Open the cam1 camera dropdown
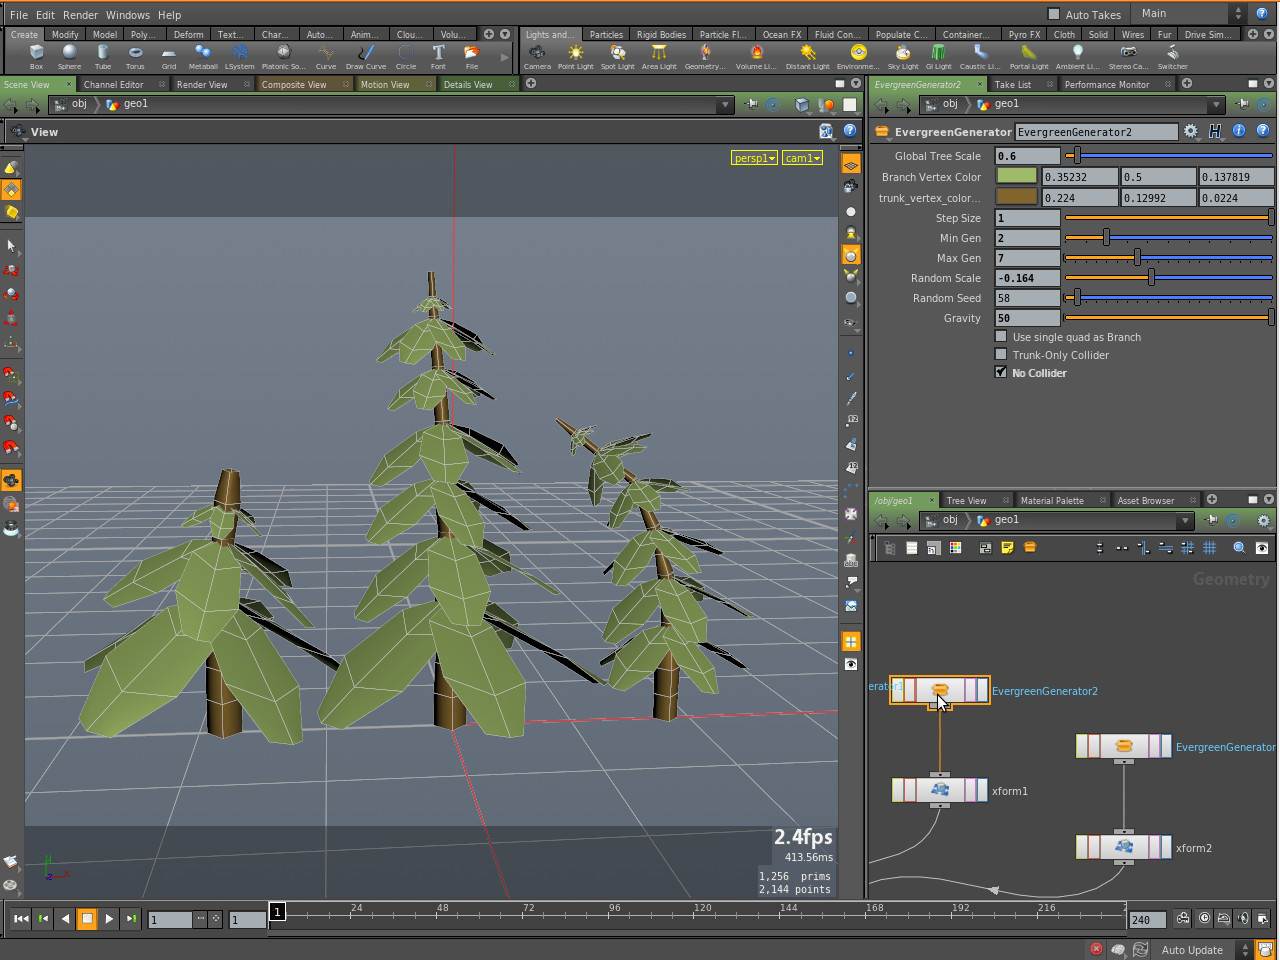The height and width of the screenshot is (960, 1280). coord(802,158)
